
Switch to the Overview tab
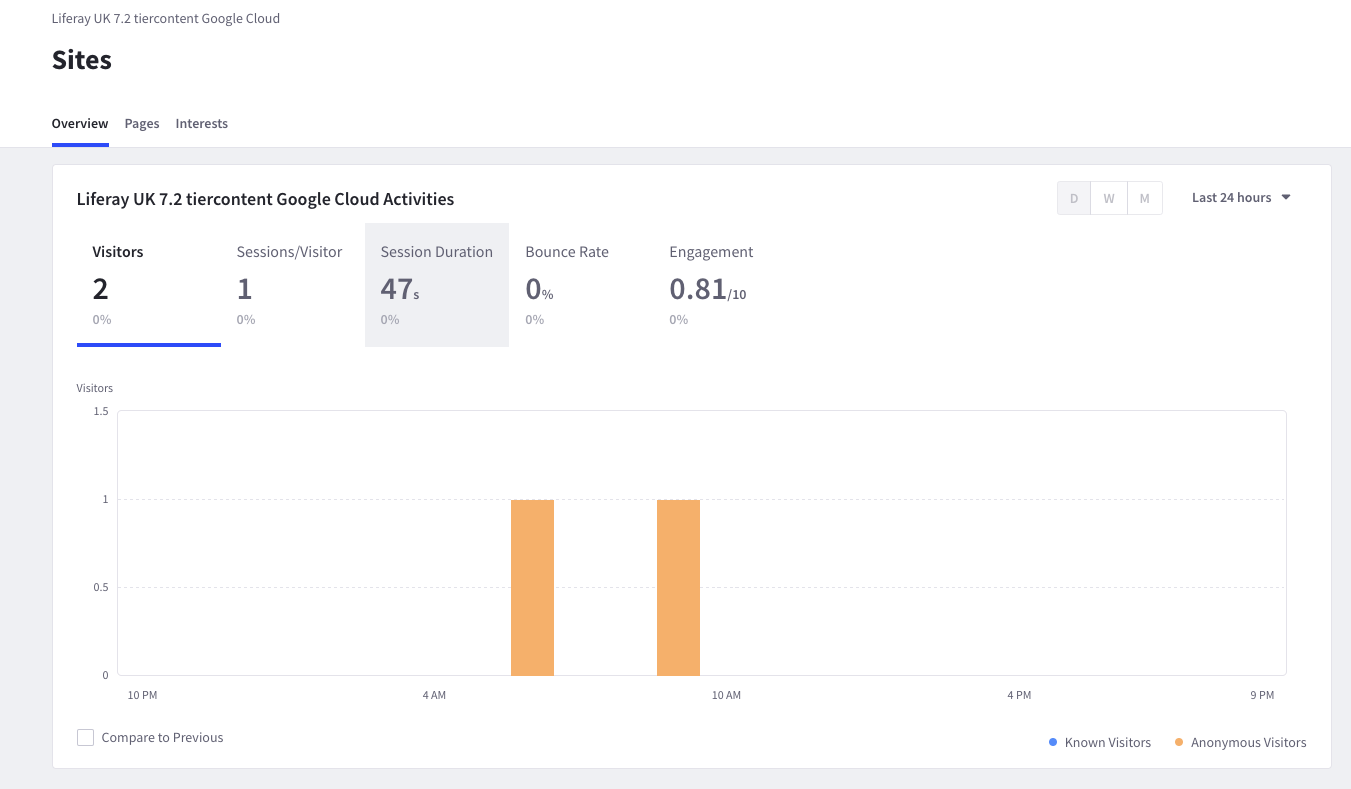click(x=80, y=124)
